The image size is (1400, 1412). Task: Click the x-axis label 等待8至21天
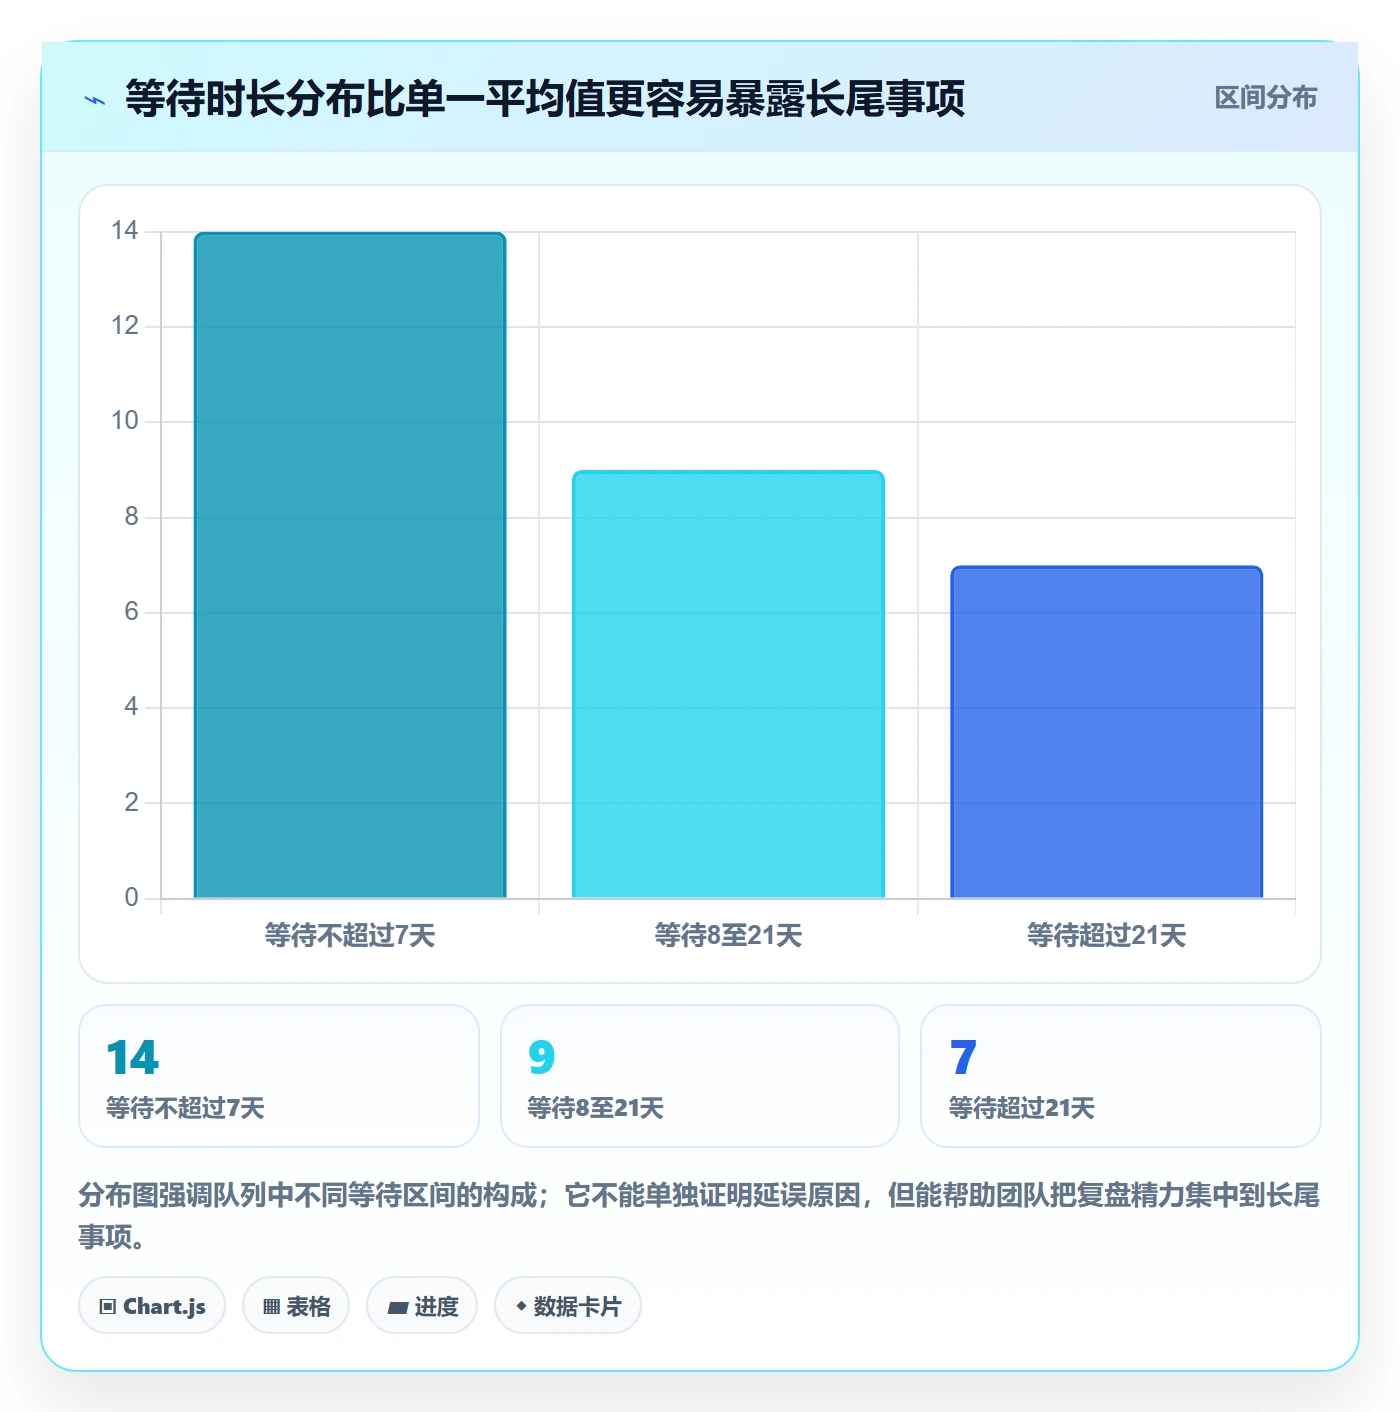click(728, 936)
